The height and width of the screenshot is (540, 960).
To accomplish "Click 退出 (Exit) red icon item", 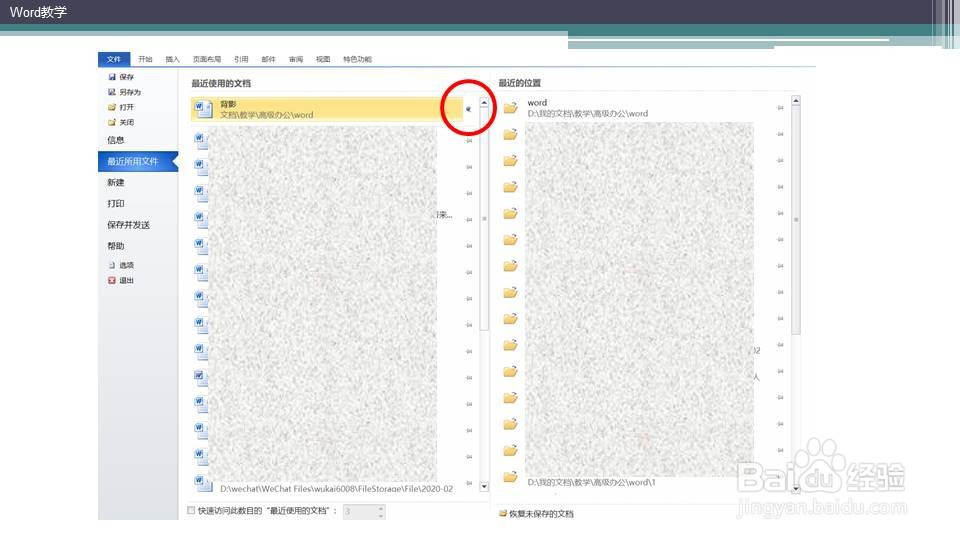I will click(x=121, y=280).
